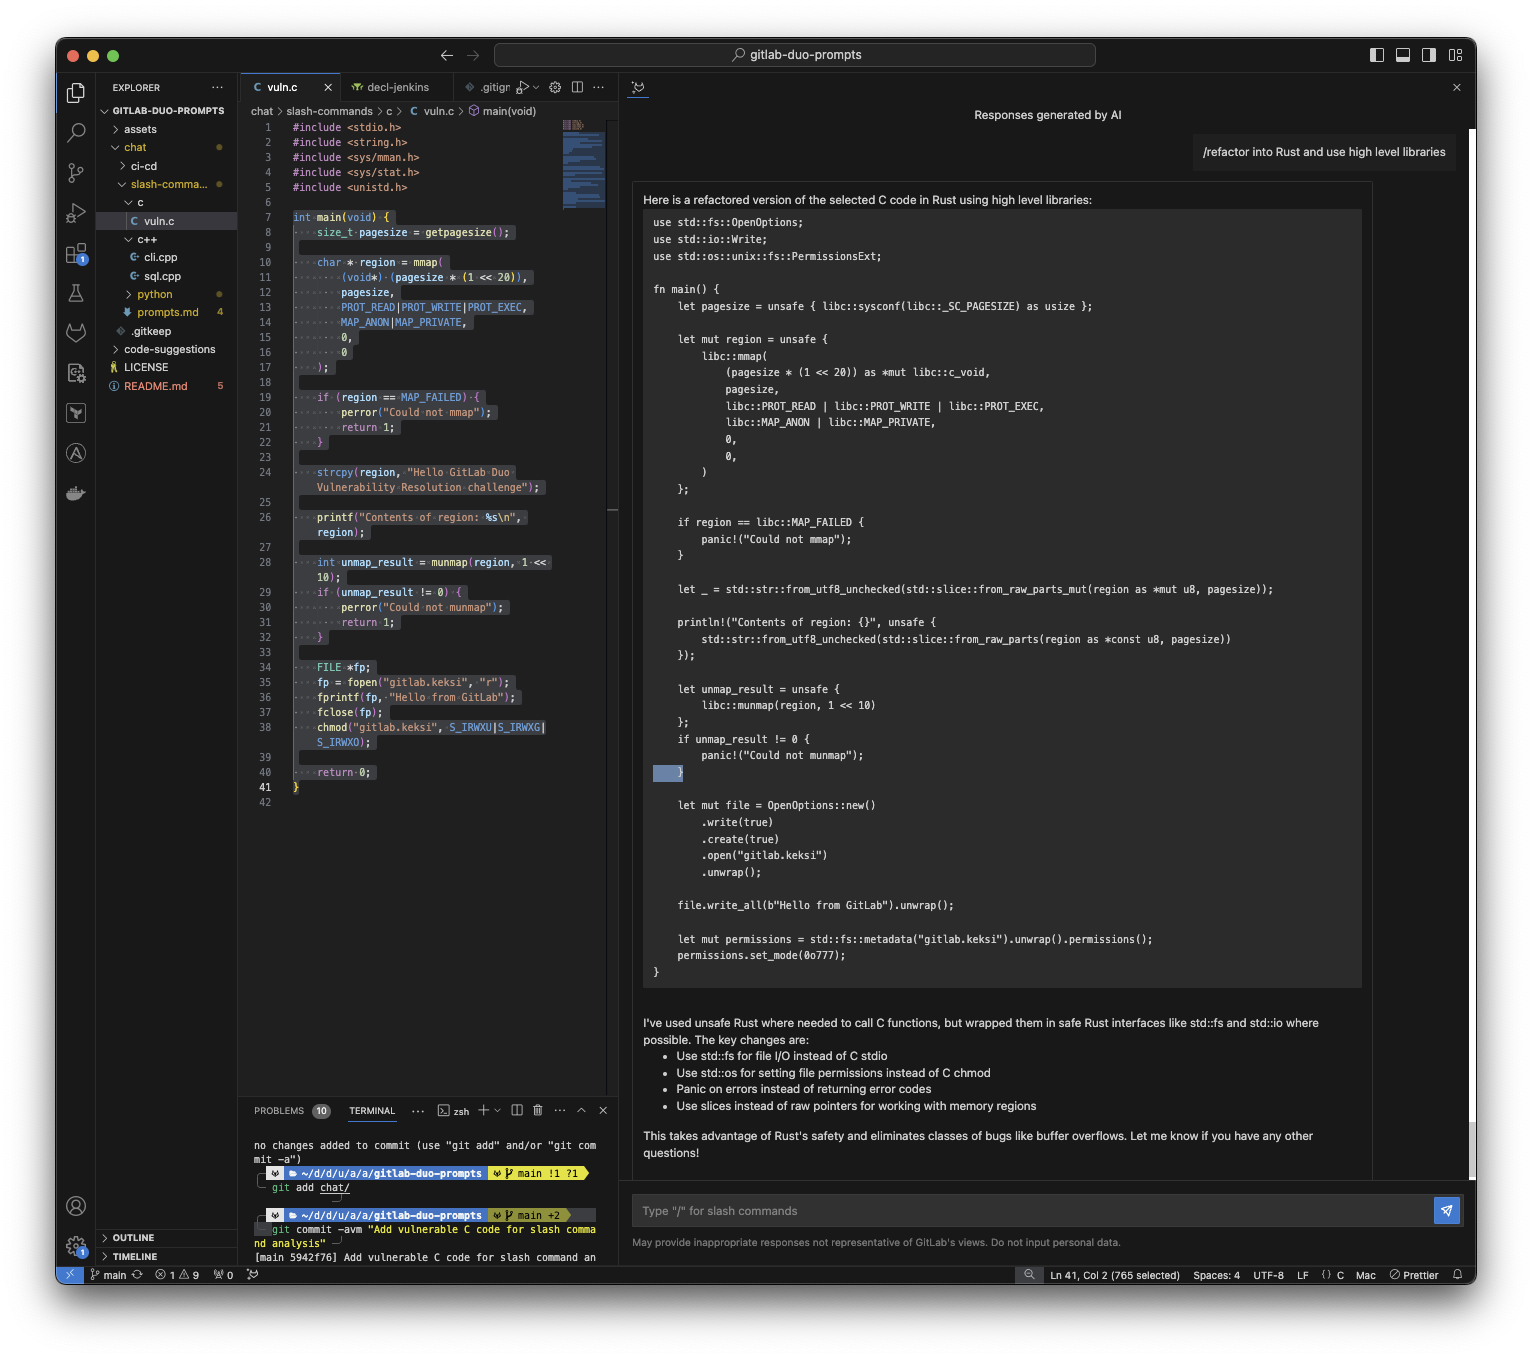Split the editor to the right

pos(577,87)
